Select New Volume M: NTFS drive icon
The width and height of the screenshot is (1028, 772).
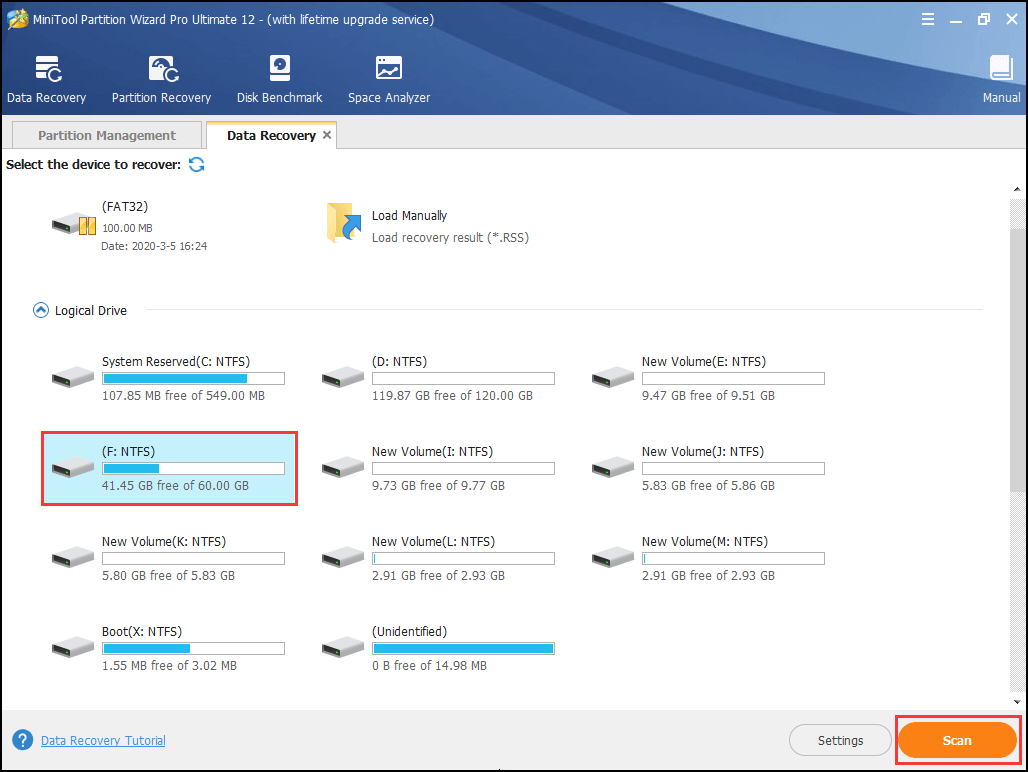pyautogui.click(x=612, y=556)
